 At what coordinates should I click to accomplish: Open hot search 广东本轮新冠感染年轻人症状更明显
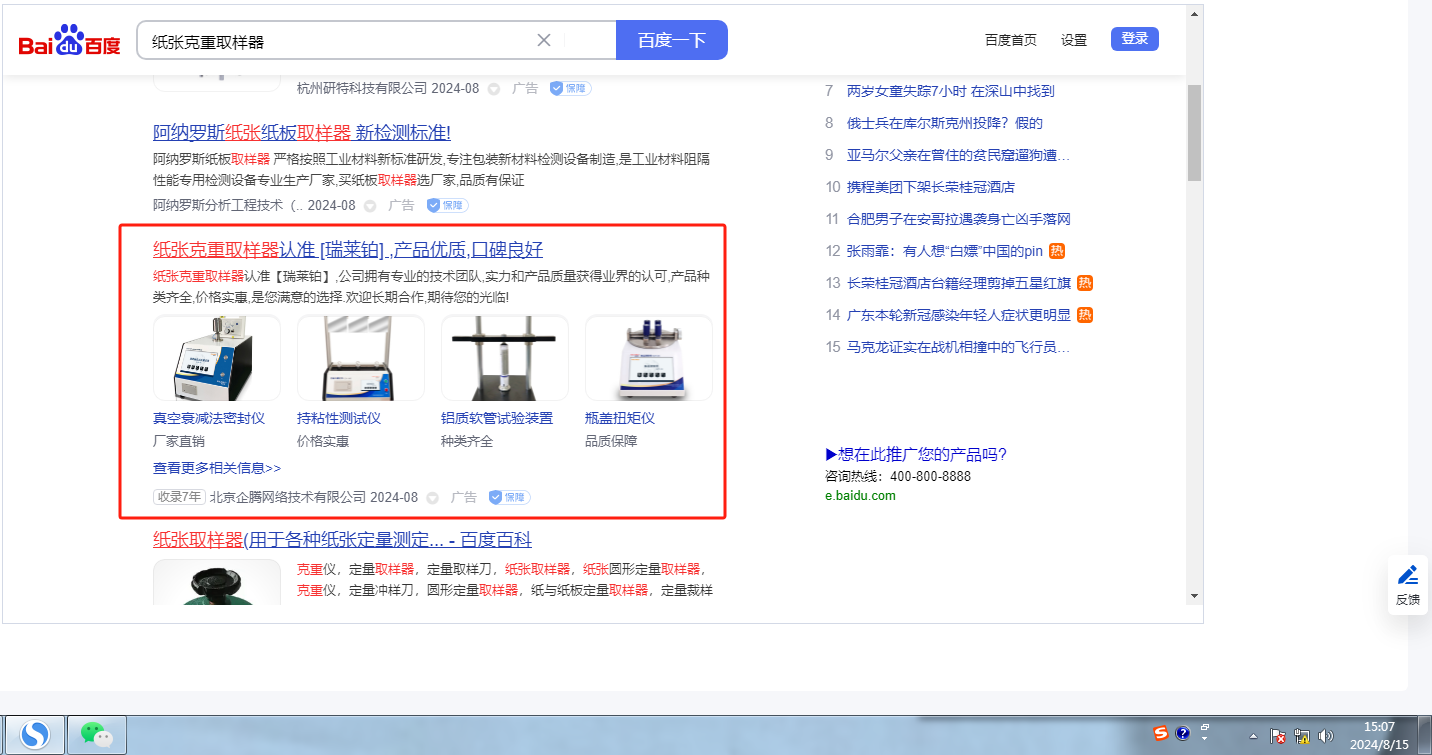click(x=959, y=315)
